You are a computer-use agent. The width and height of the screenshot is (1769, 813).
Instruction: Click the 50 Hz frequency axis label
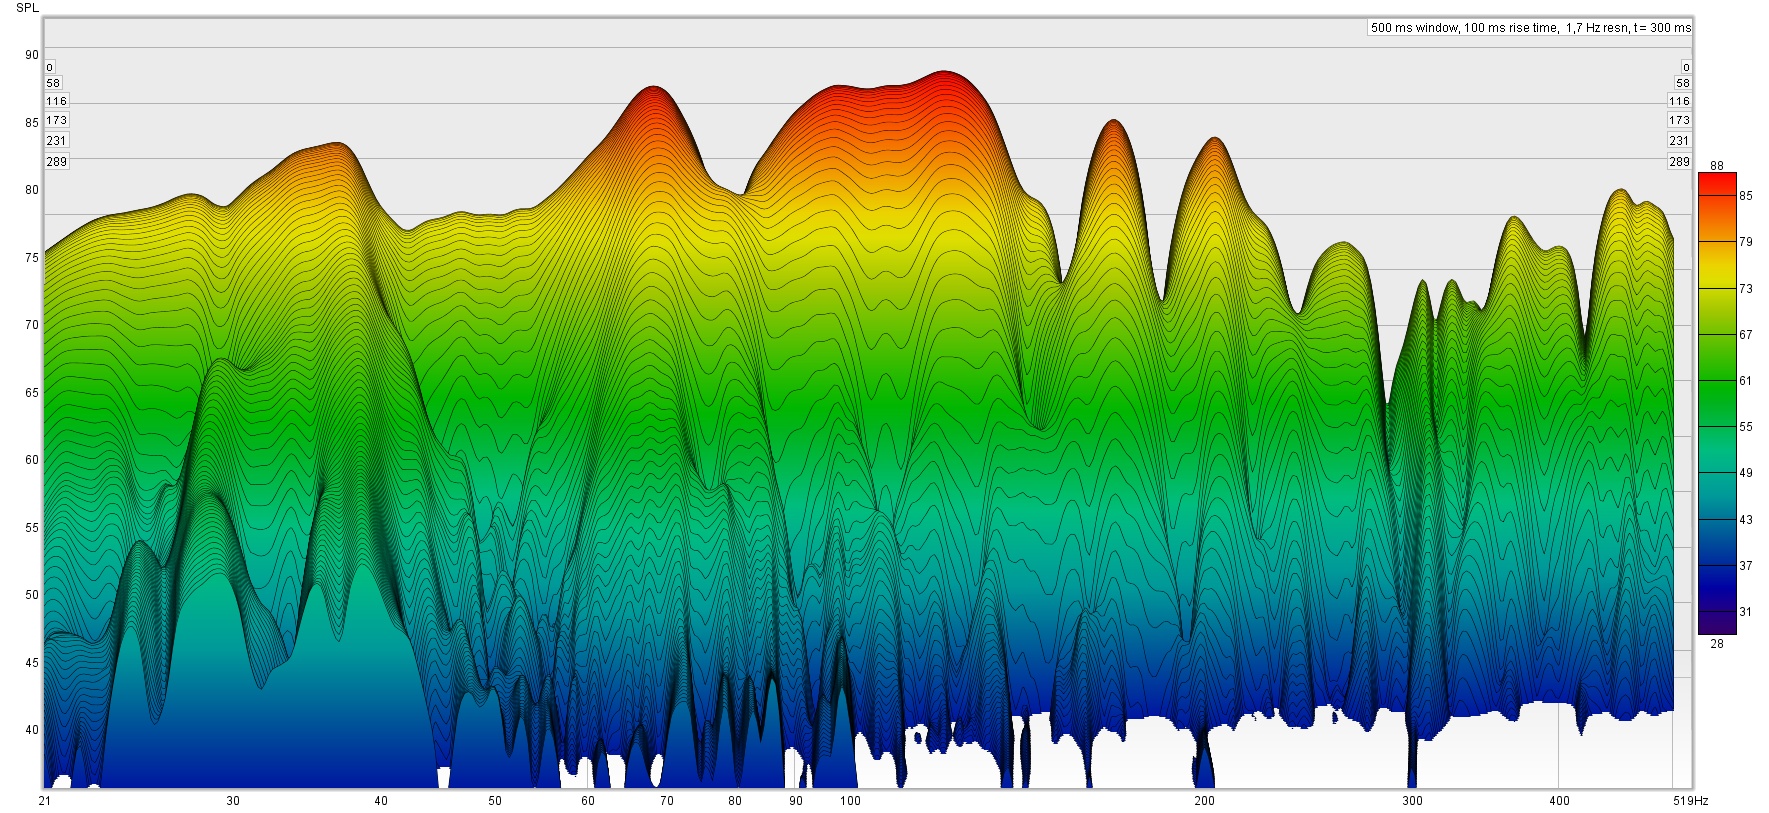tap(495, 801)
